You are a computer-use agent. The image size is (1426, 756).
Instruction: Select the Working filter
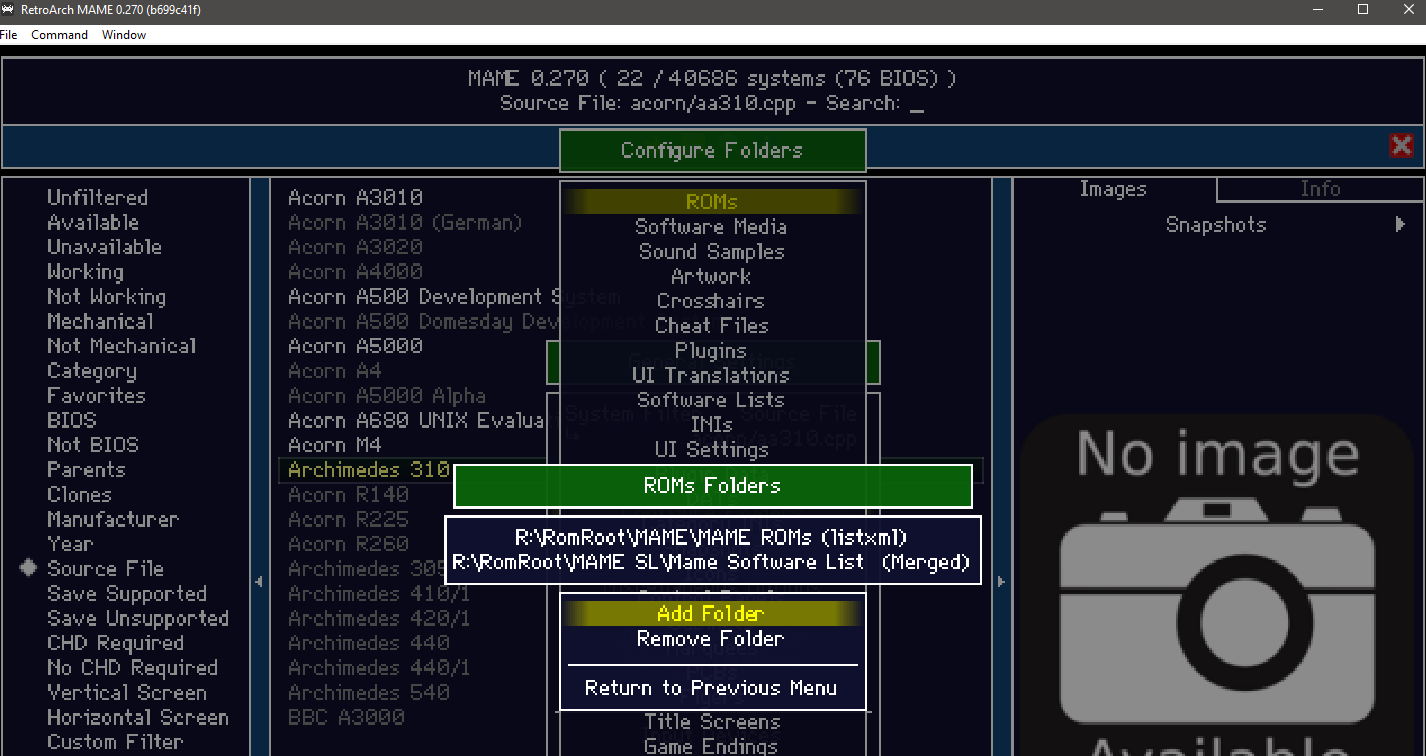pos(85,272)
